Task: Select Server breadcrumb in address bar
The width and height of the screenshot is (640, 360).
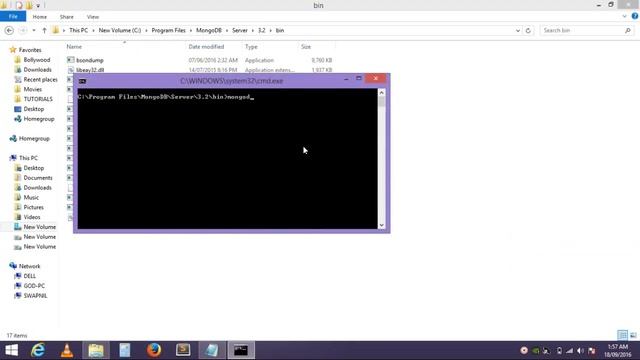Action: (240, 31)
